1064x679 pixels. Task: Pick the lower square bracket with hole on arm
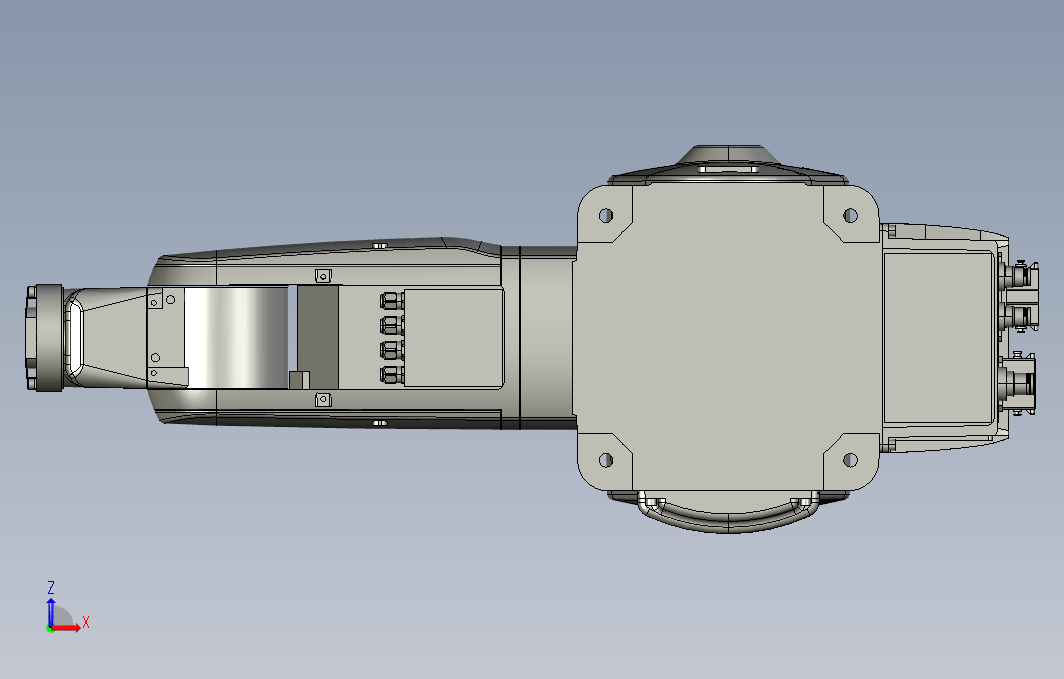tap(324, 400)
